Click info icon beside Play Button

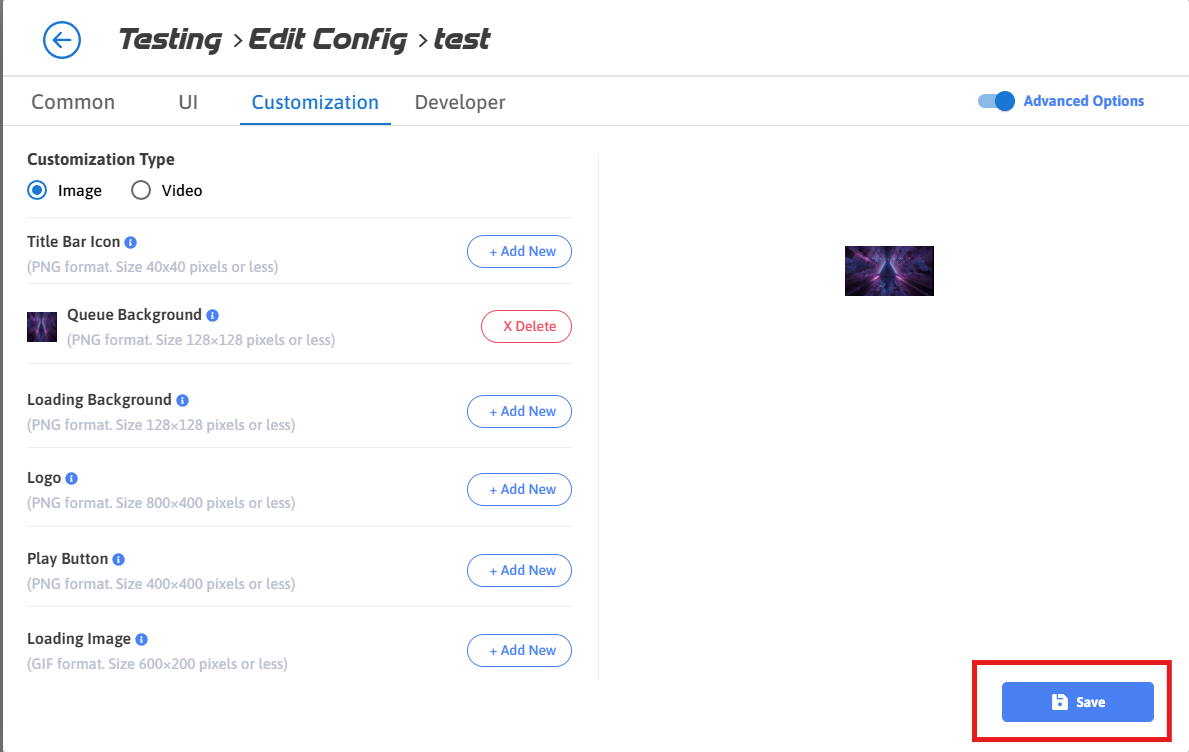point(119,559)
